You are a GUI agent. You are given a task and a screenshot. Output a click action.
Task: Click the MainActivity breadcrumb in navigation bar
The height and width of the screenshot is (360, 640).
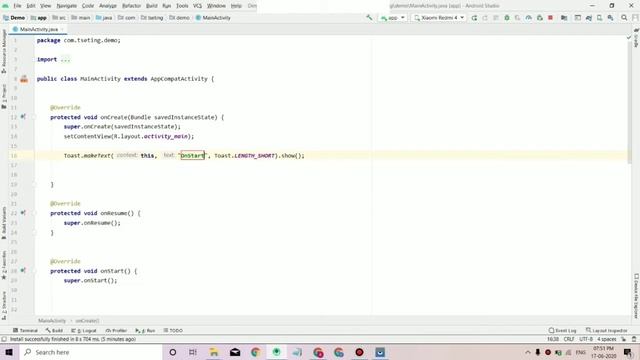pyautogui.click(x=213, y=18)
